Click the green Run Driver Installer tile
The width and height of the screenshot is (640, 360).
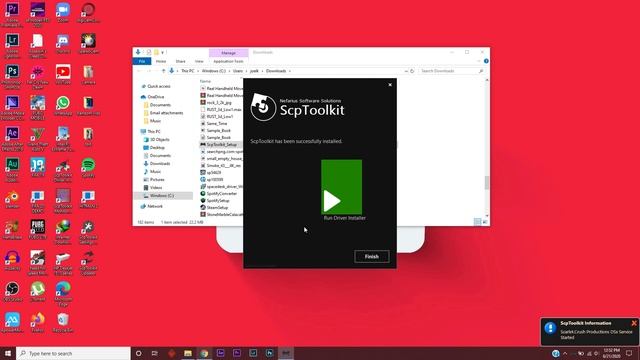pyautogui.click(x=341, y=187)
